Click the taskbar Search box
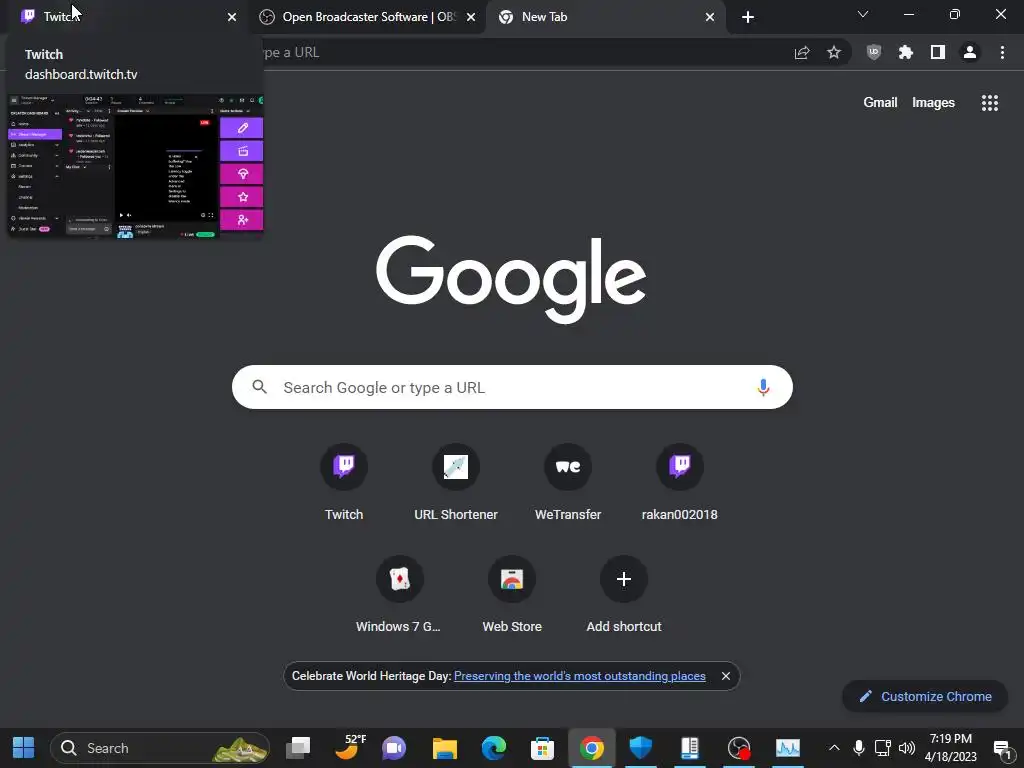Screen dimensions: 1024x768 click(x=159, y=748)
